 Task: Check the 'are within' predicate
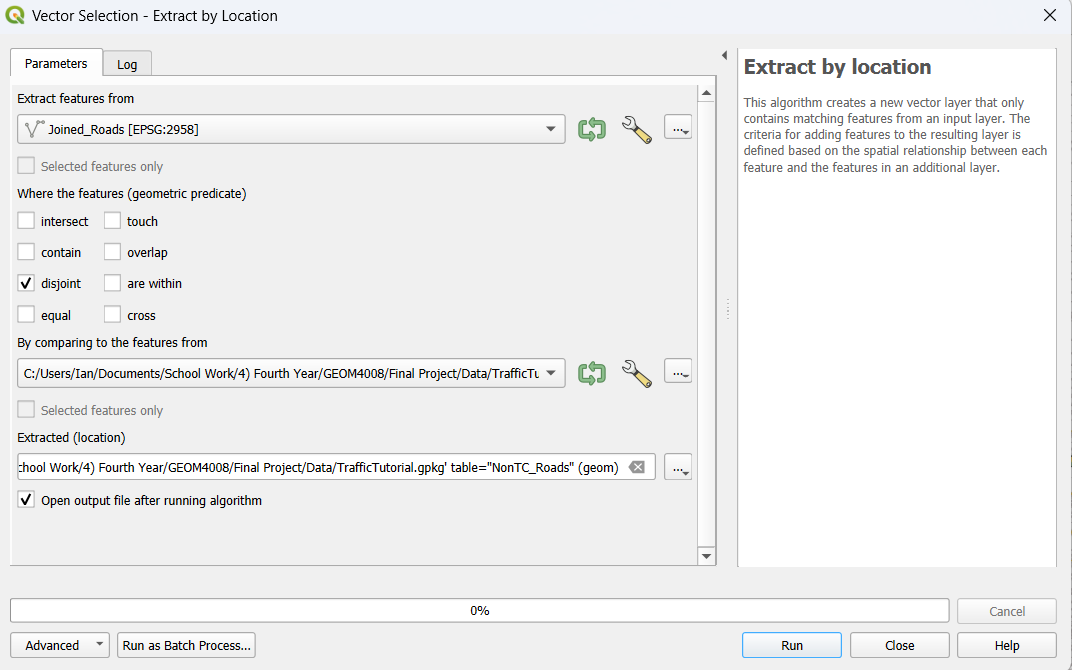pos(112,283)
